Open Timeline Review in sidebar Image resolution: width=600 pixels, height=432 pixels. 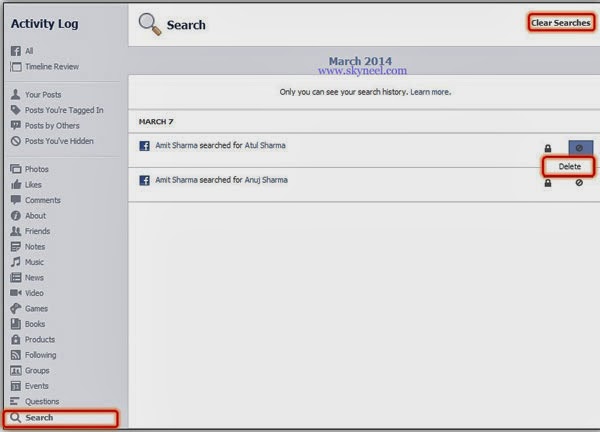tap(52, 67)
